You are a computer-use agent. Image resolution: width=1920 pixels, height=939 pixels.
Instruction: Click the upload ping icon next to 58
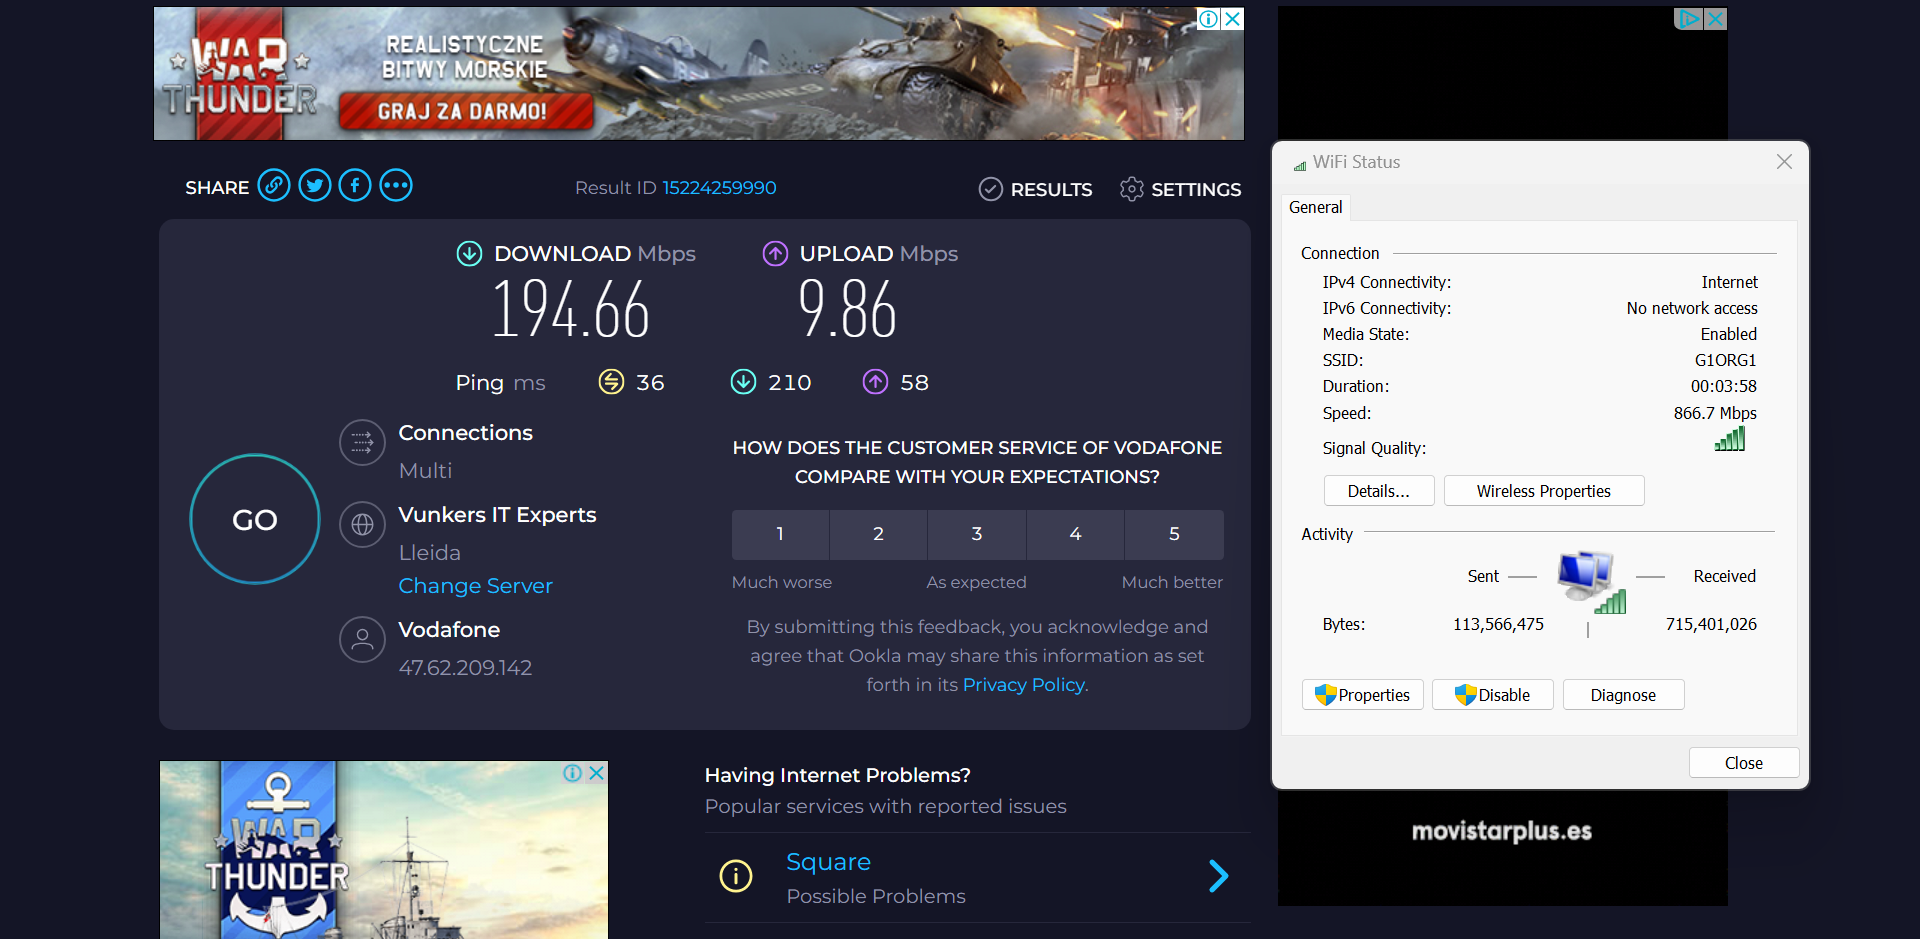tap(875, 382)
